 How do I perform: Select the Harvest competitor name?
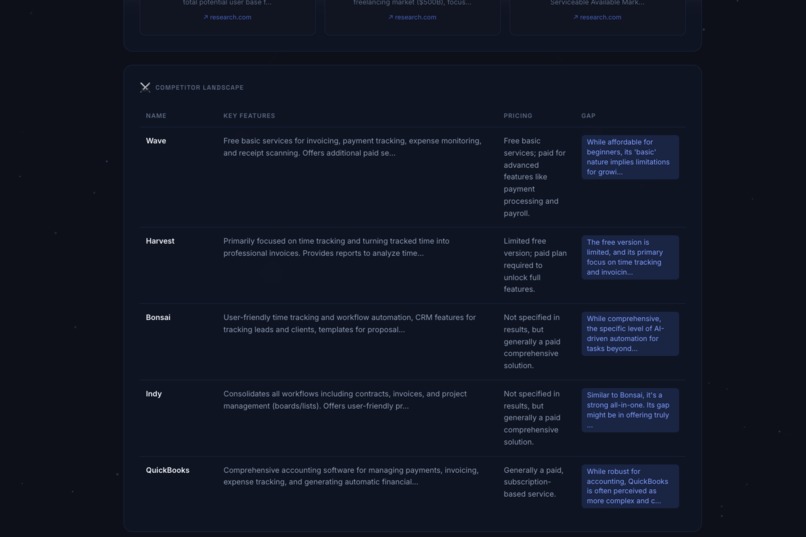[x=160, y=241]
